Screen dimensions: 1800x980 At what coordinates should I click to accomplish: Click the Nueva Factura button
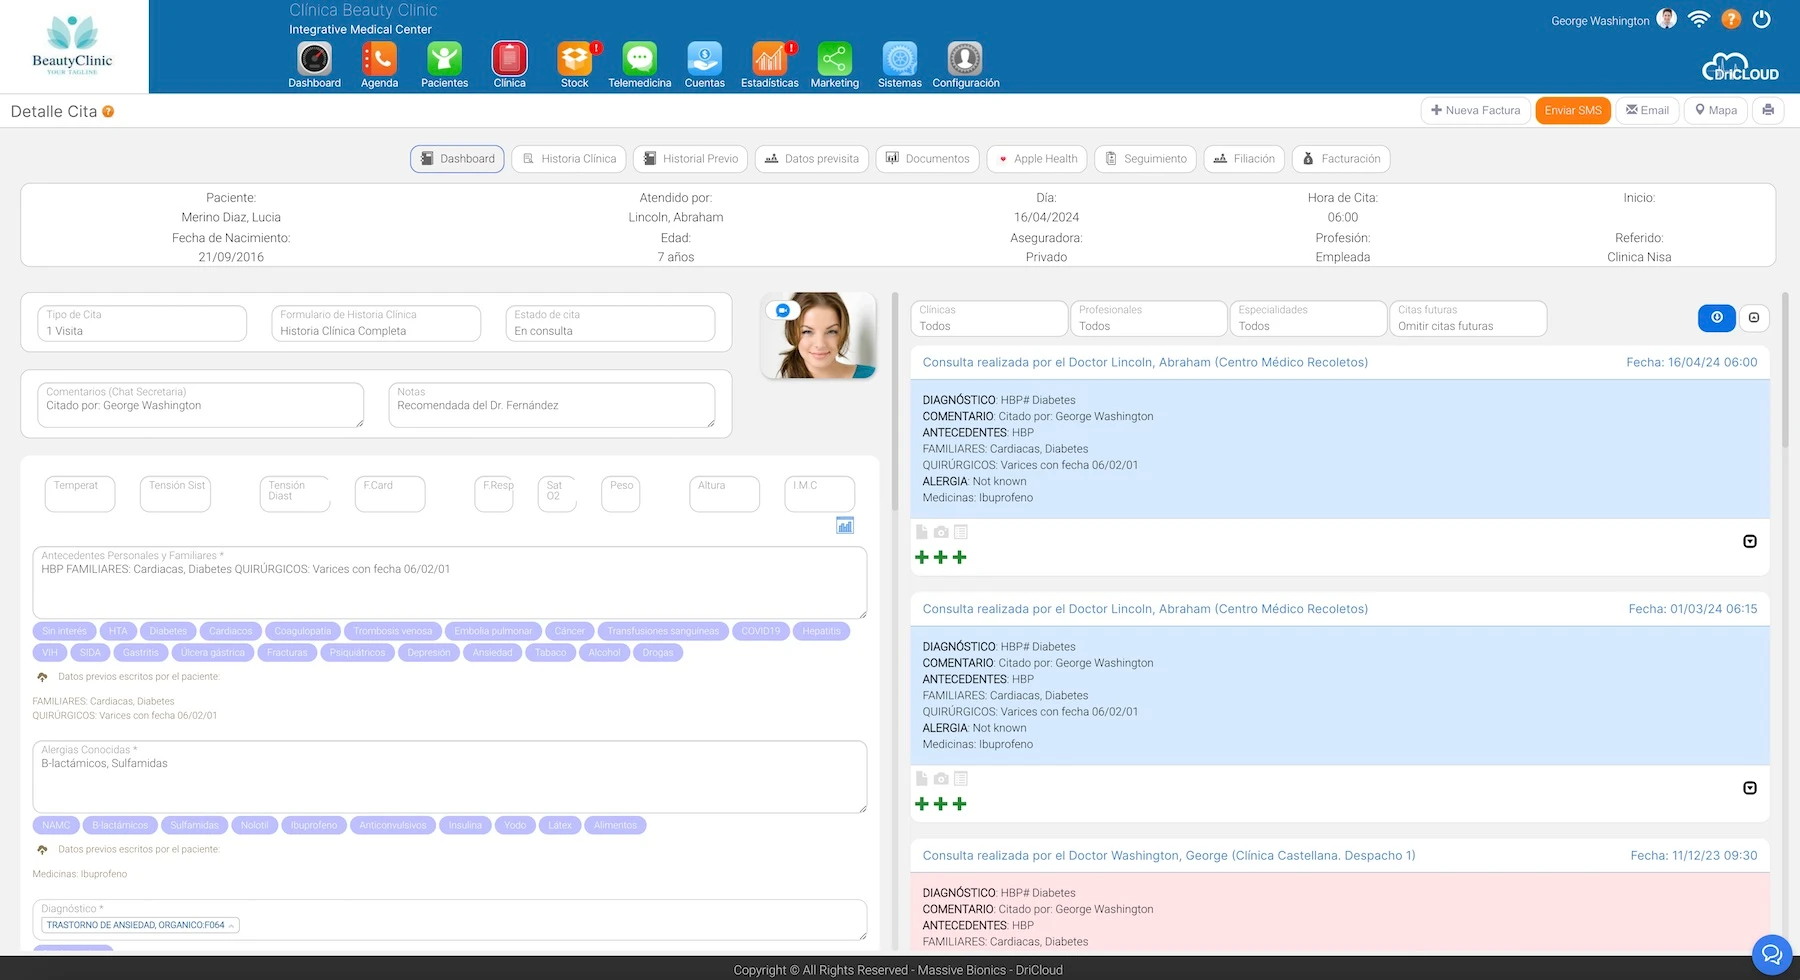point(1475,110)
